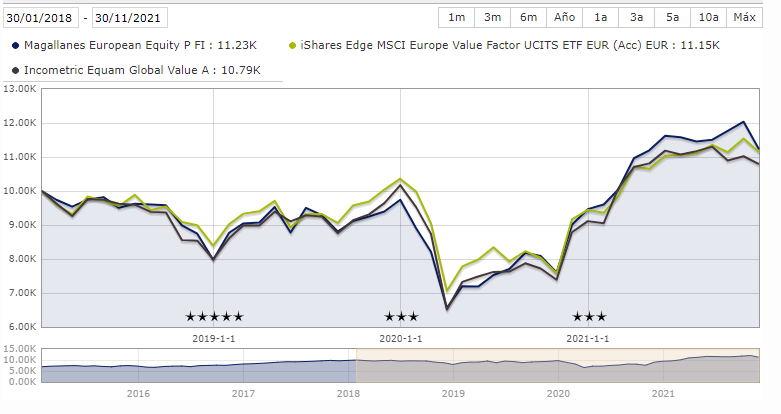
Task: Click the 8.00K y-axis label
Action: [x=22, y=259]
